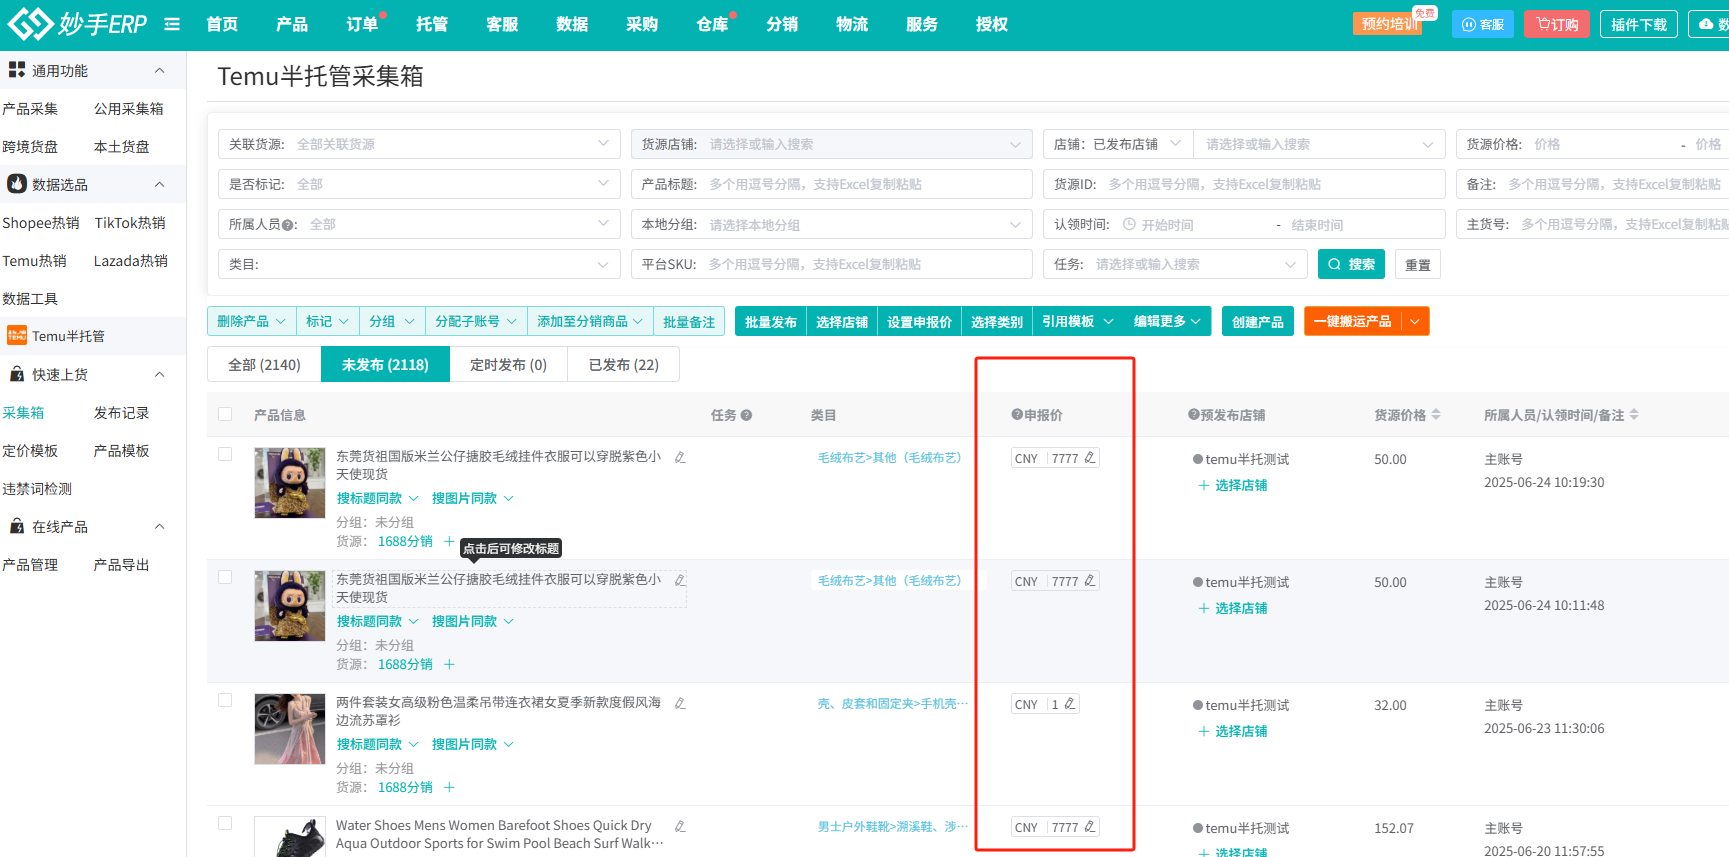
Task: Check second 东莞货 product row checkbox
Action: click(225, 577)
